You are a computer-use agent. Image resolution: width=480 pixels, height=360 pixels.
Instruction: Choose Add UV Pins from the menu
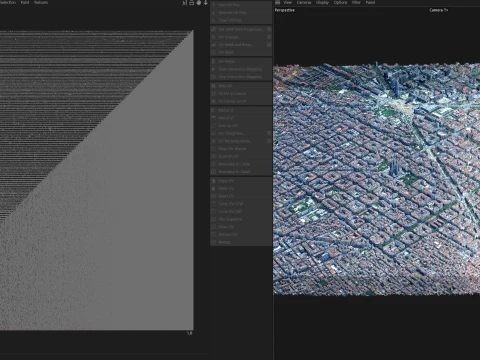[241, 5]
